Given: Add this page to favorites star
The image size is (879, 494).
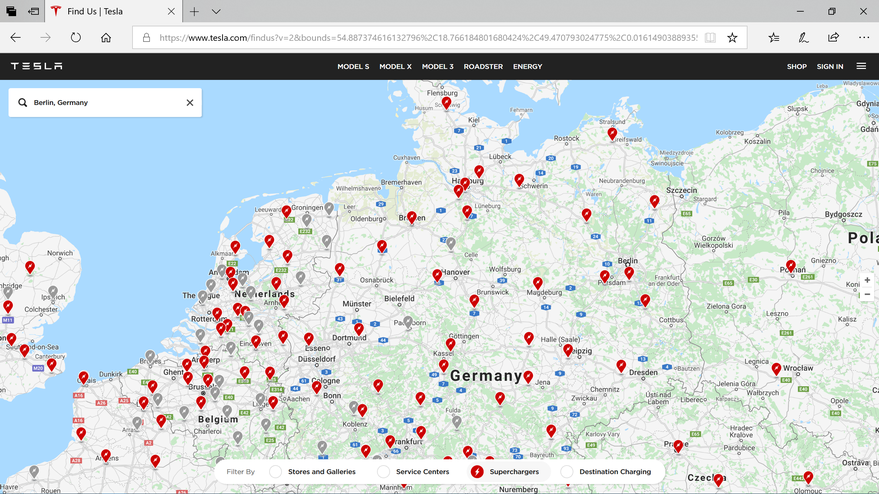Looking at the screenshot, I should tap(732, 38).
